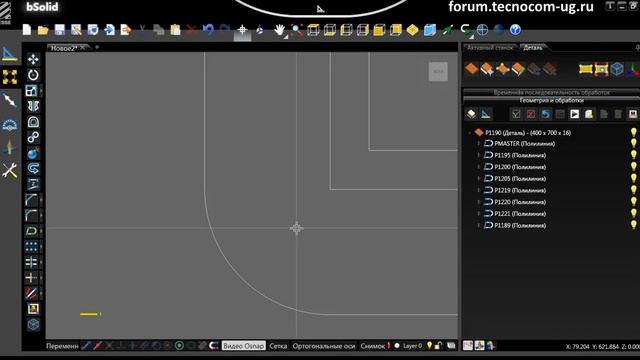This screenshot has height=360, width=640.
Task: Switch to the Деталь tab
Action: pos(533,48)
